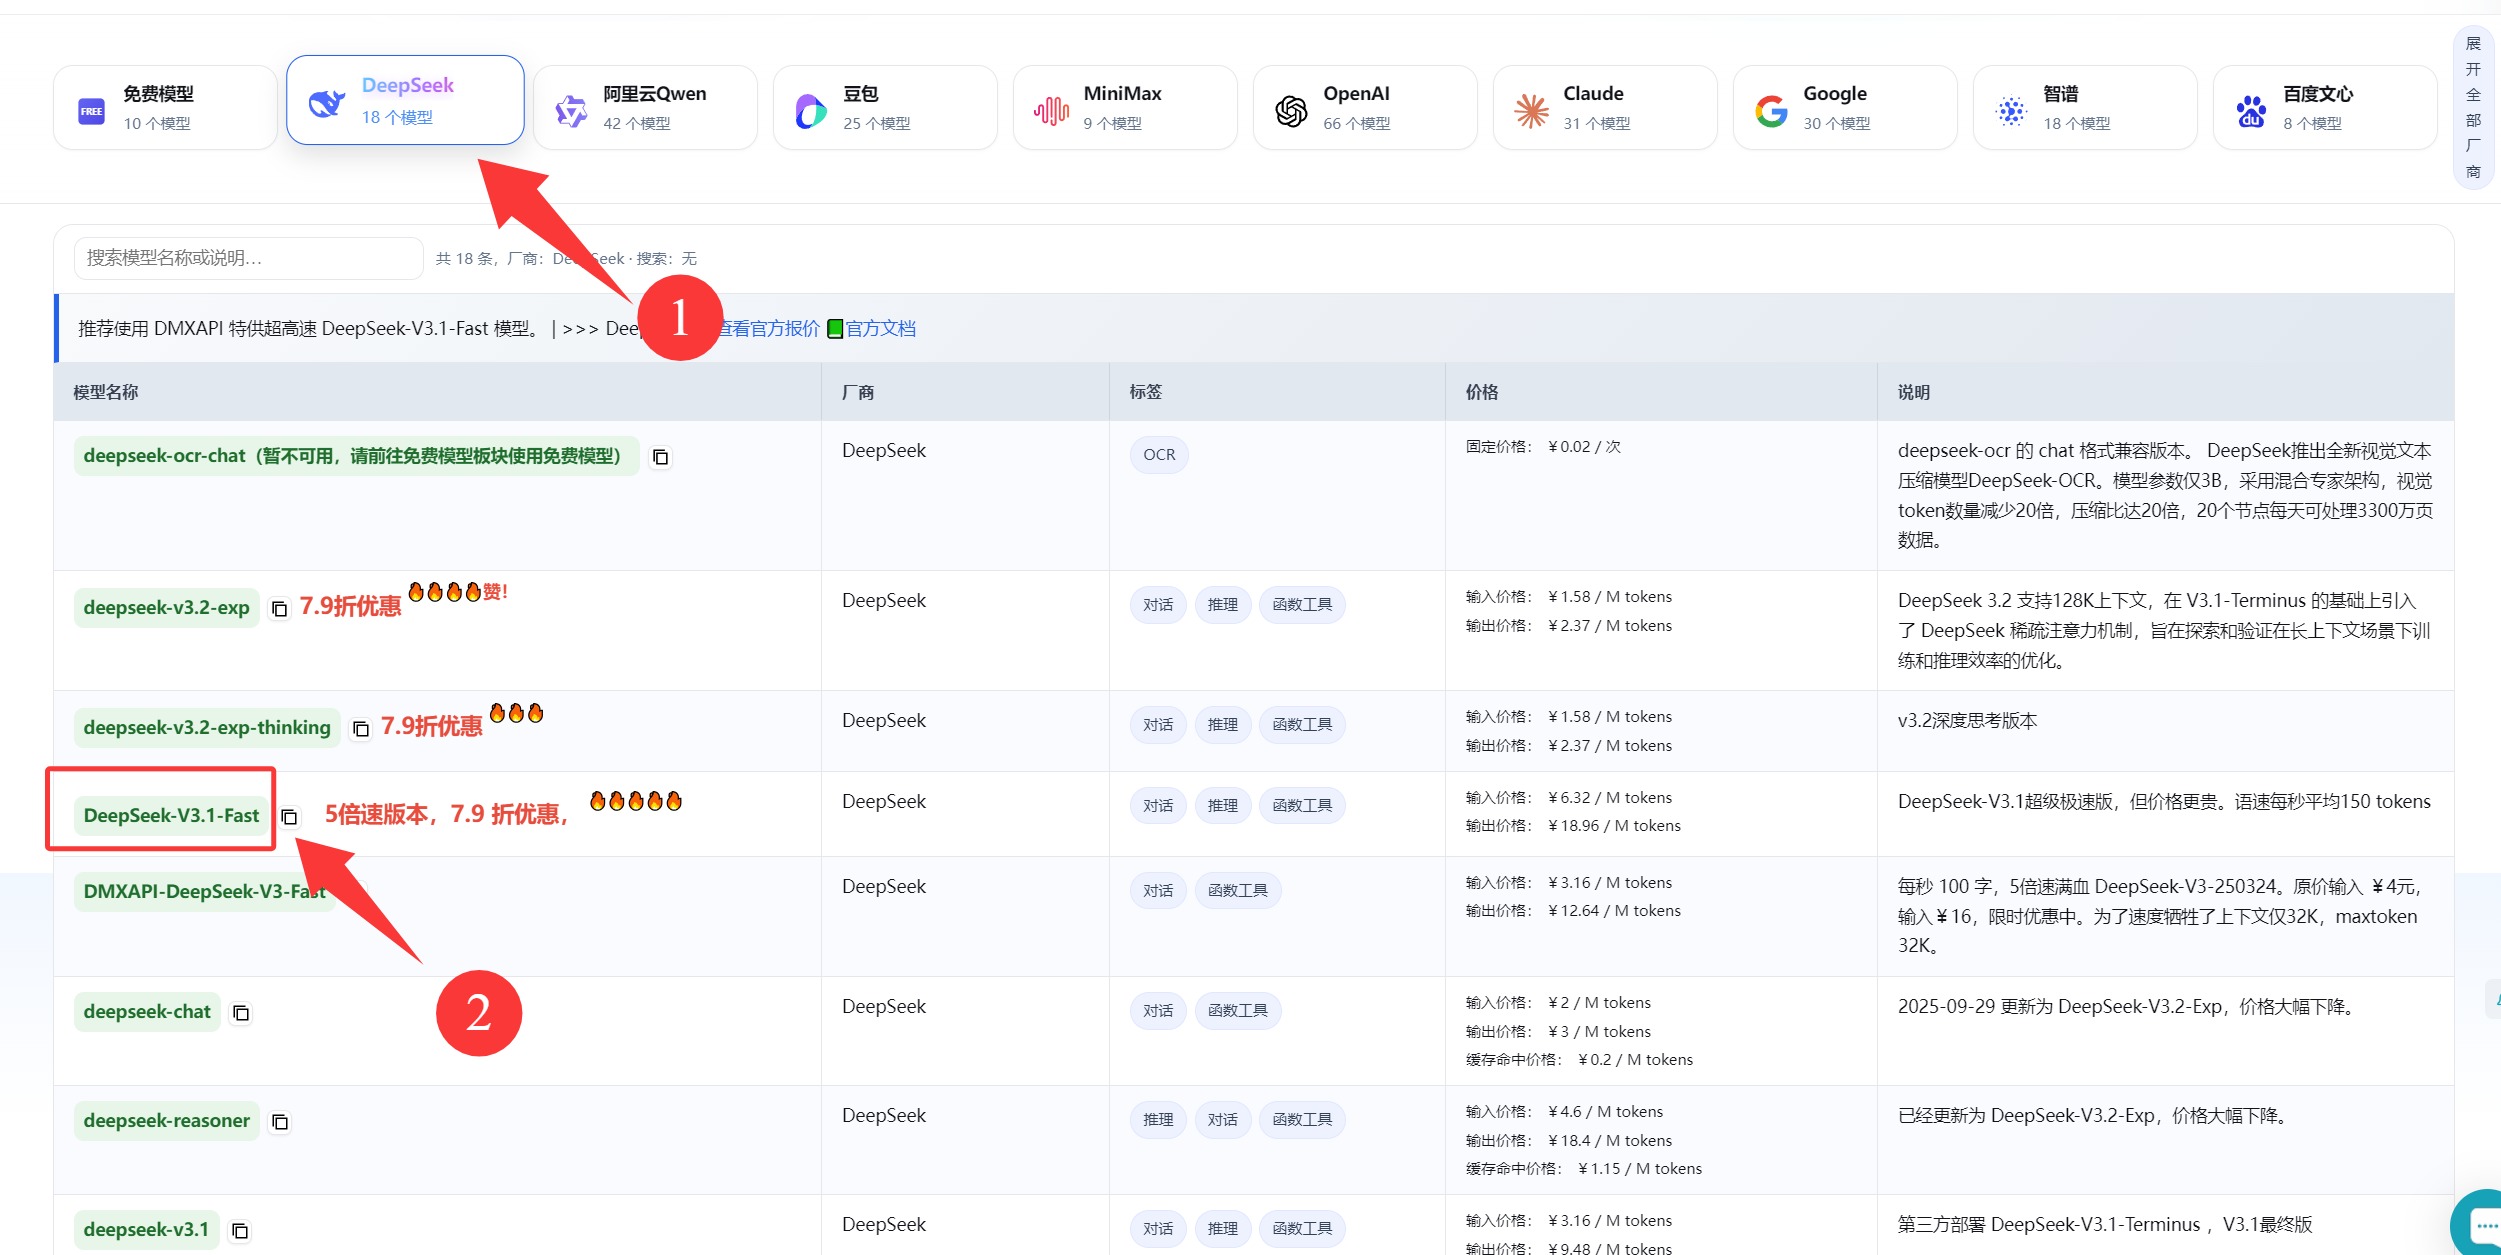Open the 百度文心 vendor tab
The height and width of the screenshot is (1255, 2501).
coord(2325,108)
